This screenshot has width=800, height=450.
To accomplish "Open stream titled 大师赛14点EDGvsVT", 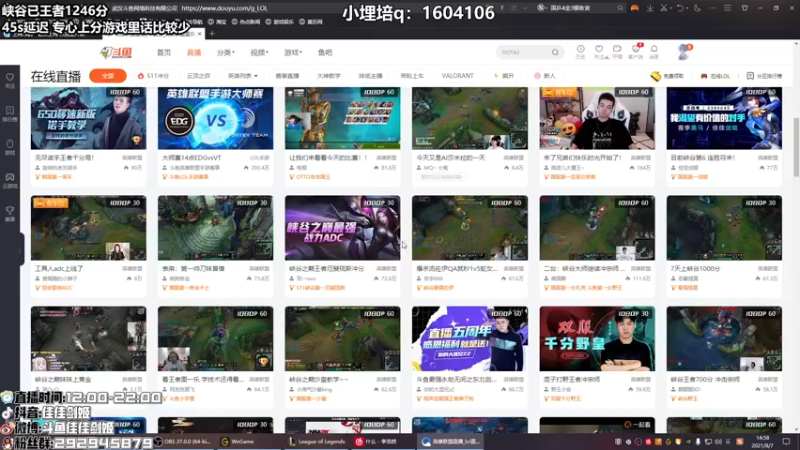I will coord(191,158).
